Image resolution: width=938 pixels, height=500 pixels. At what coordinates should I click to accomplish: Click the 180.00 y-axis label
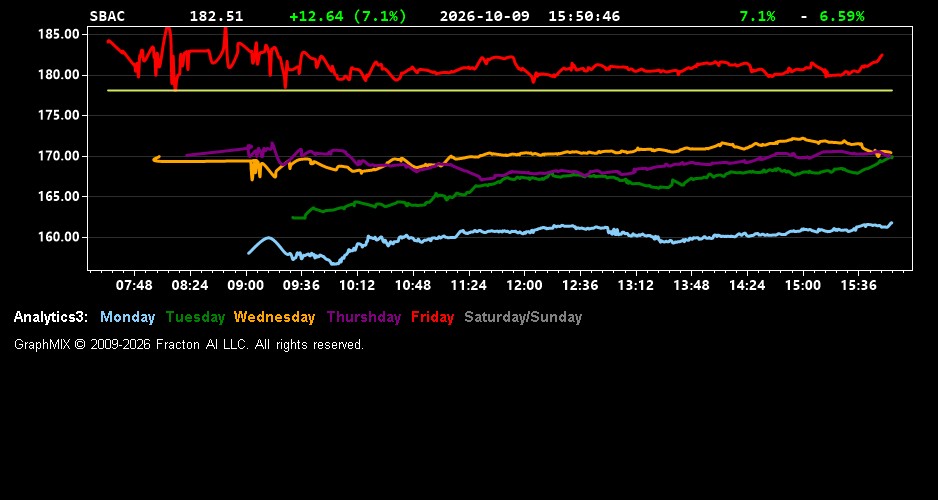[59, 75]
